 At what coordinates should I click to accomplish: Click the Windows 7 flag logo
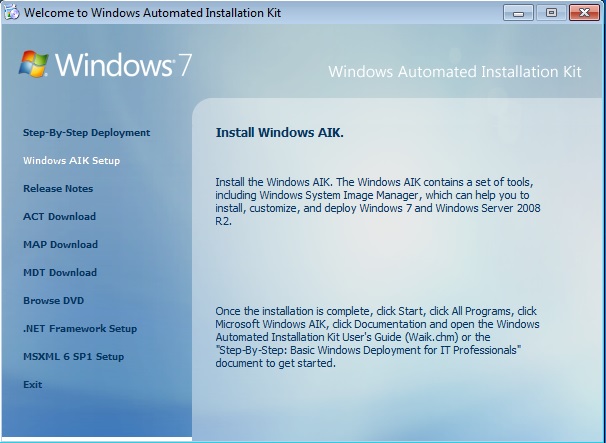(x=34, y=64)
